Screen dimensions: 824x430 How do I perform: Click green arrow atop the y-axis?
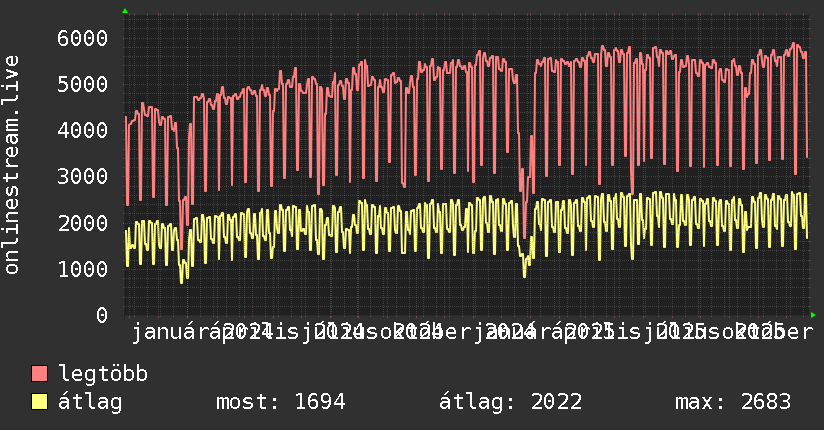pyautogui.click(x=125, y=11)
